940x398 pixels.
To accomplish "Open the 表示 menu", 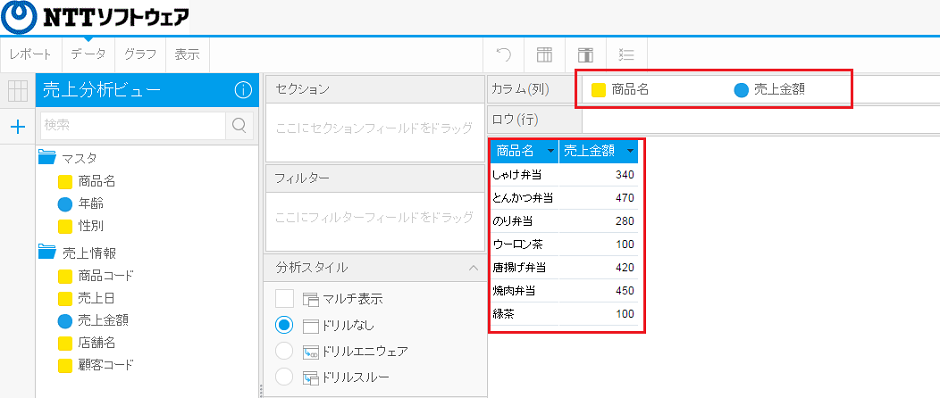I will tap(187, 55).
